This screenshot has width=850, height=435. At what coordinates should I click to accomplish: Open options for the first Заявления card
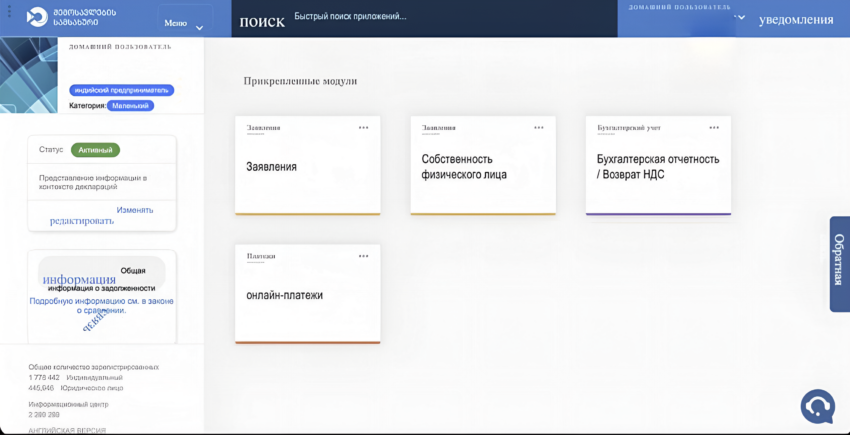[x=364, y=128]
